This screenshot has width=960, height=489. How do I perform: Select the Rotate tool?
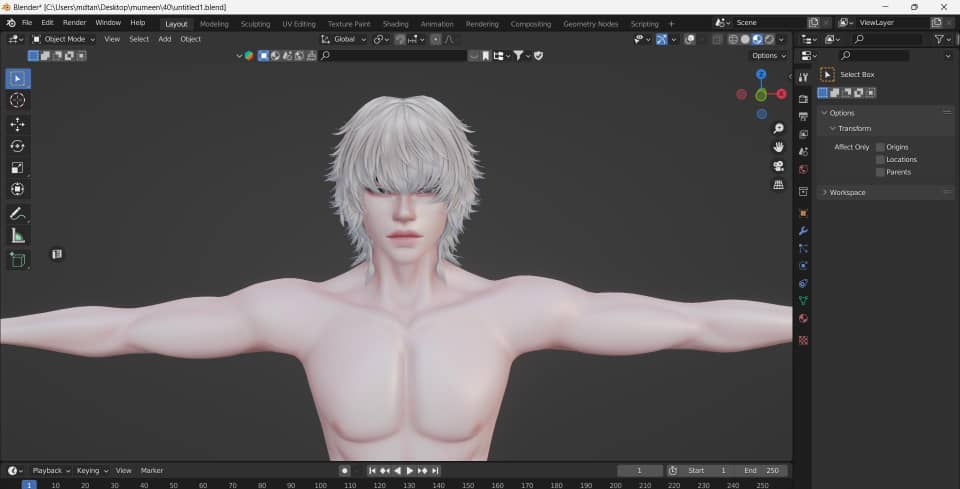tap(18, 146)
